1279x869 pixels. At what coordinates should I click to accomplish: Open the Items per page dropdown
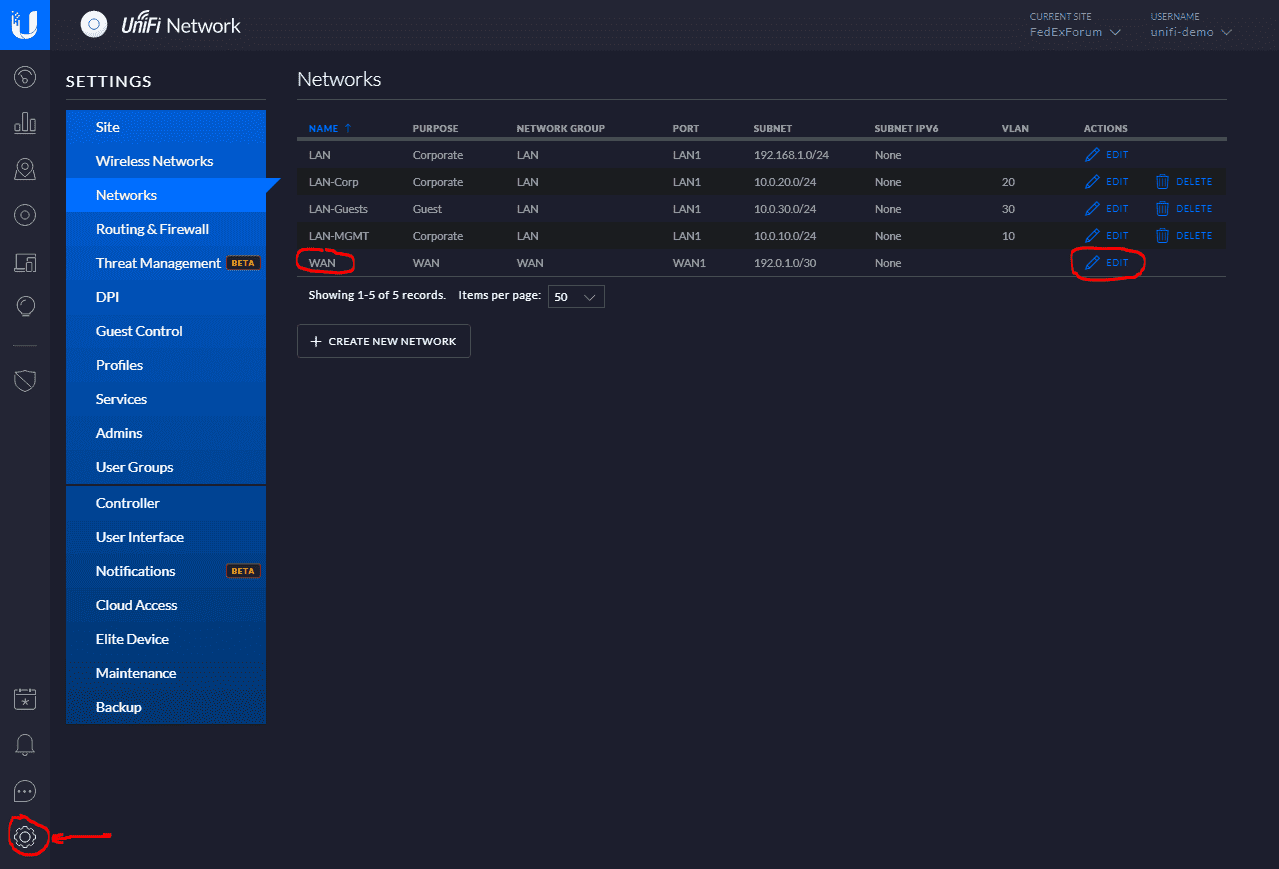(576, 297)
